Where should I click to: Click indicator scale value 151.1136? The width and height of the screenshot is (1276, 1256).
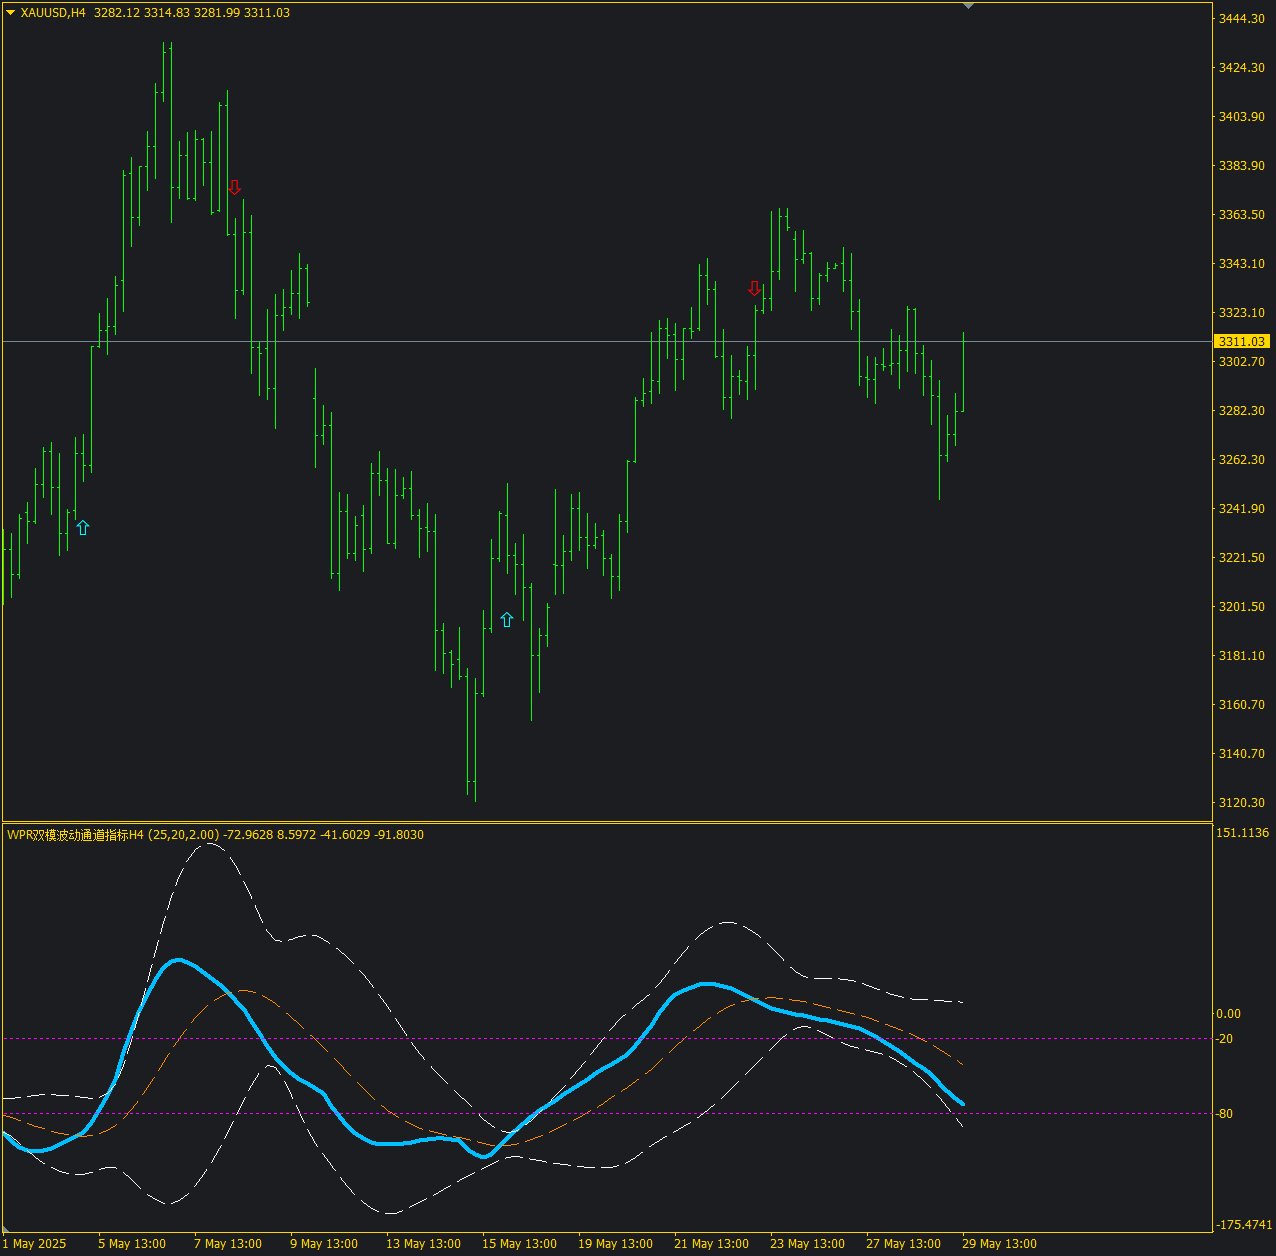pyautogui.click(x=1243, y=833)
